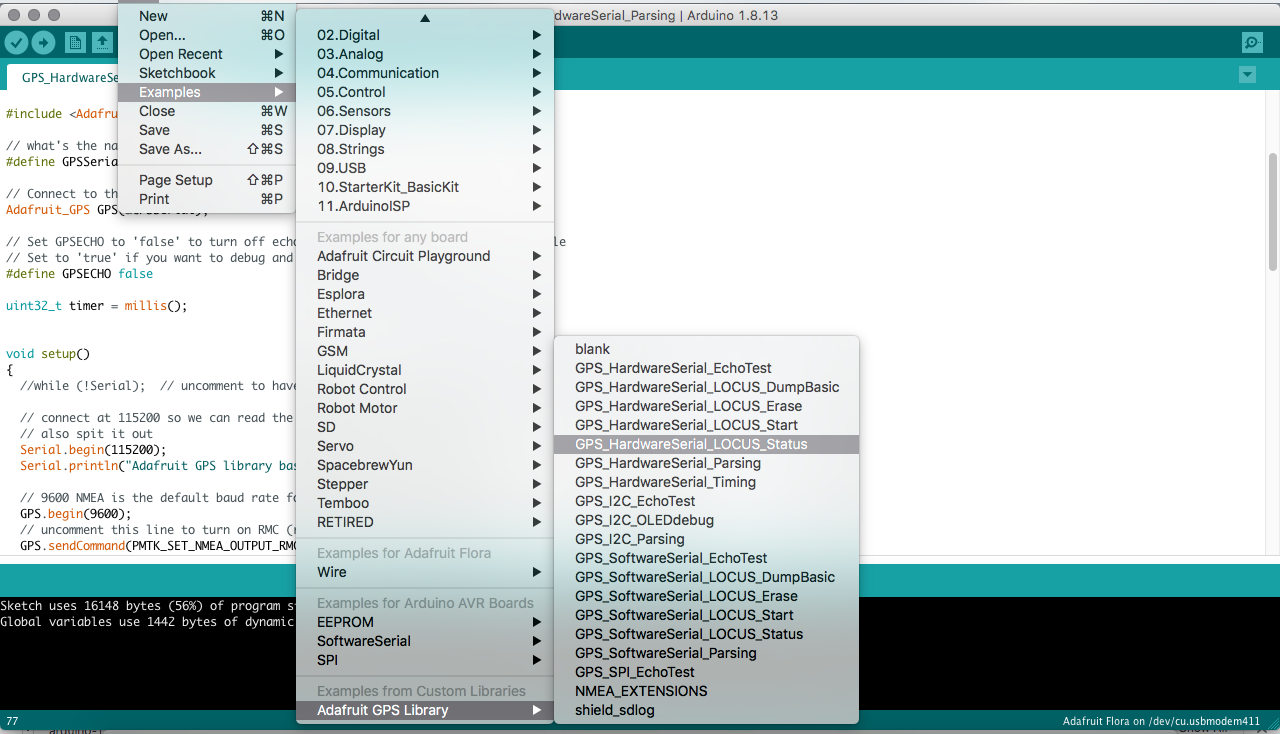Viewport: 1280px width, 734px height.
Task: Open the Stepper examples submenu
Action: pyautogui.click(x=425, y=484)
